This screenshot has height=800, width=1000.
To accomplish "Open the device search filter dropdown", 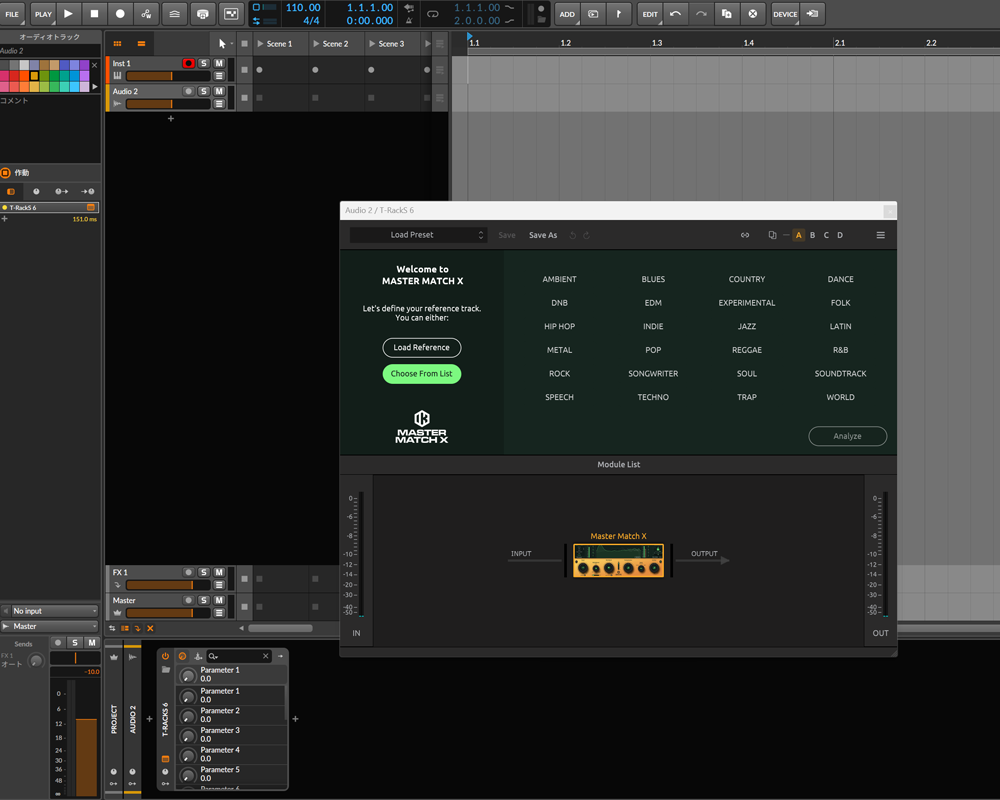I will 214,656.
